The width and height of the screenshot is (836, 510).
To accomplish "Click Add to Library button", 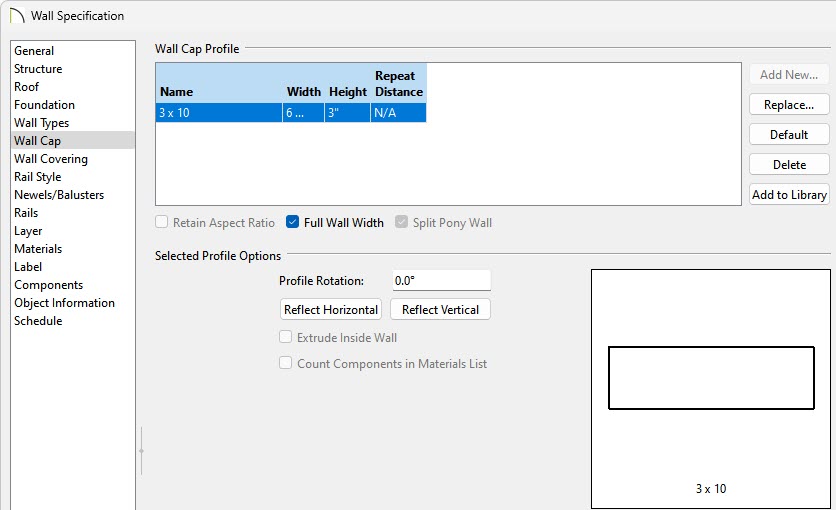I will click(x=789, y=195).
